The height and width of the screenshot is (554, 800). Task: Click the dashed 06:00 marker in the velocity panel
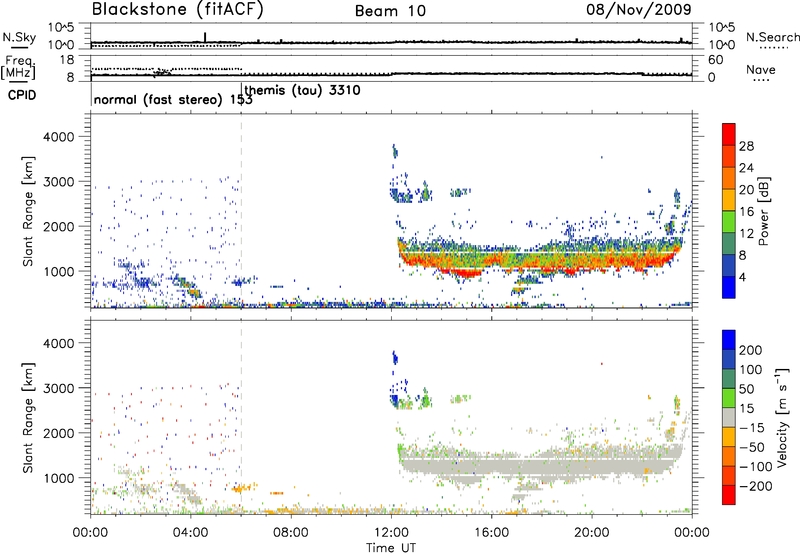point(242,417)
